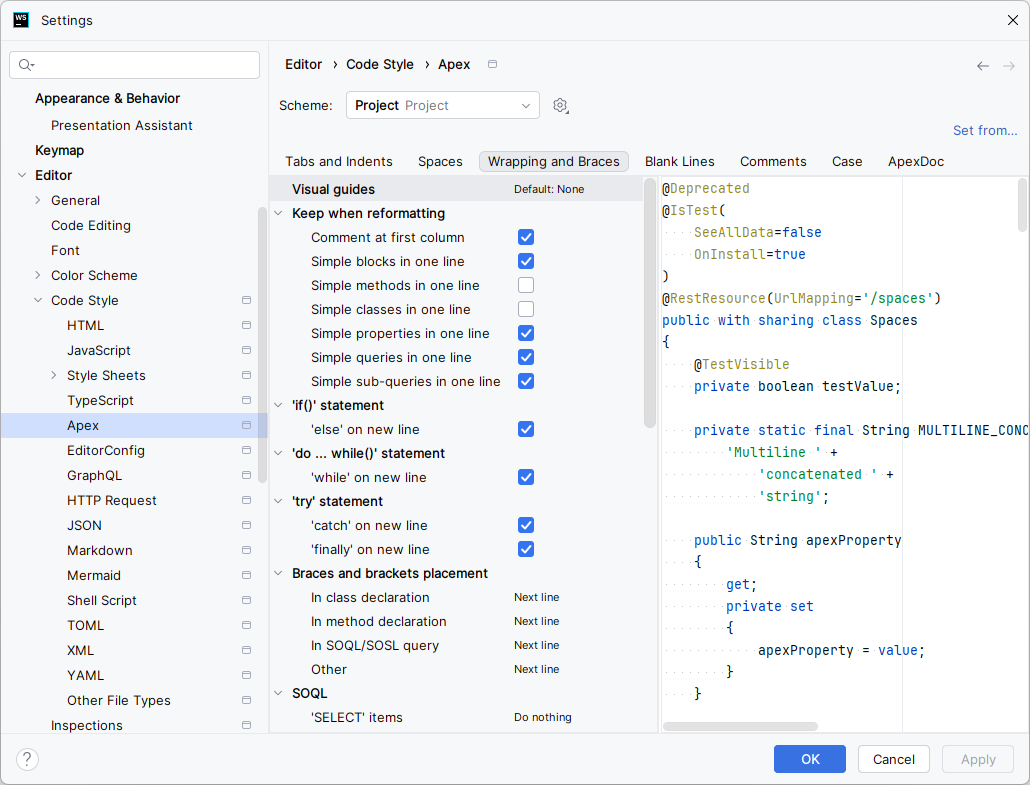Screen dimensions: 1030x785
Task: Click project icon beside Mermaid row
Action: pyautogui.click(x=246, y=575)
